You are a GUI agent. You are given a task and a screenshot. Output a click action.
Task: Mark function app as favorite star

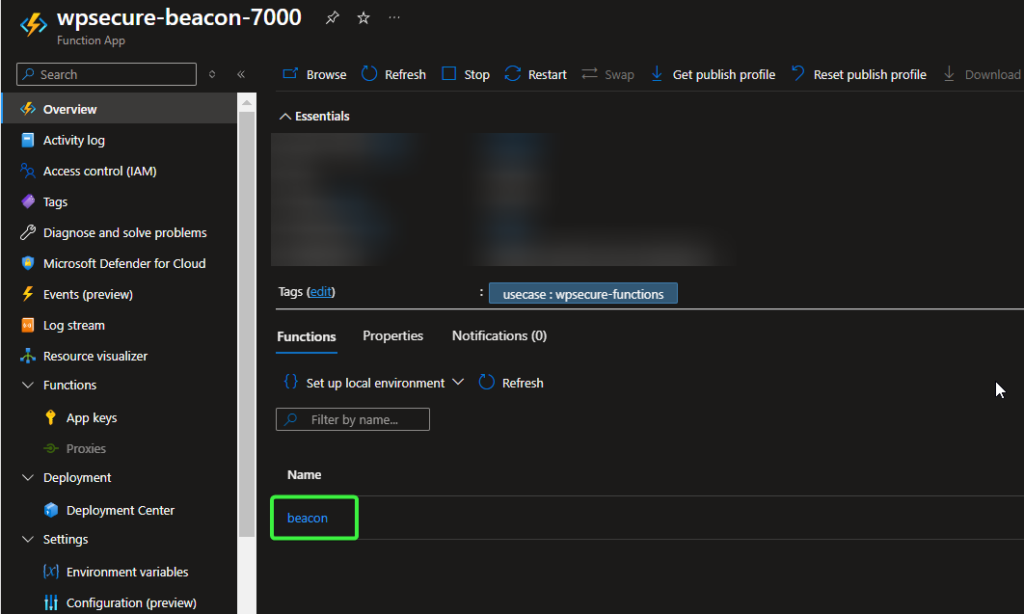pos(363,18)
